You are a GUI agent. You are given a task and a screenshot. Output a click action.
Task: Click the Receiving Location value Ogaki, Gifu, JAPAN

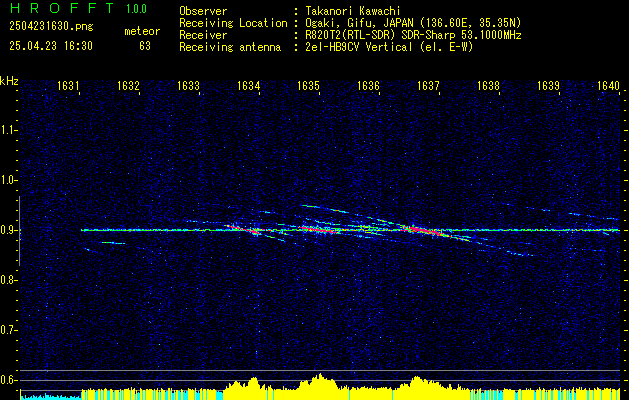(x=359, y=23)
